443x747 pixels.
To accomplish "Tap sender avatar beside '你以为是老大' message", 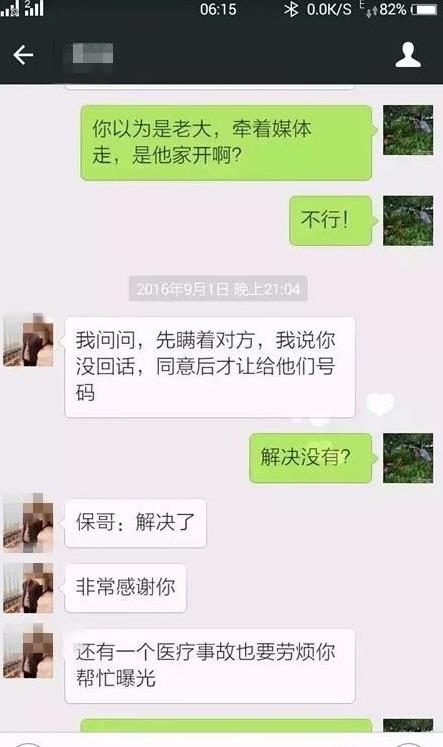I will coord(408,130).
